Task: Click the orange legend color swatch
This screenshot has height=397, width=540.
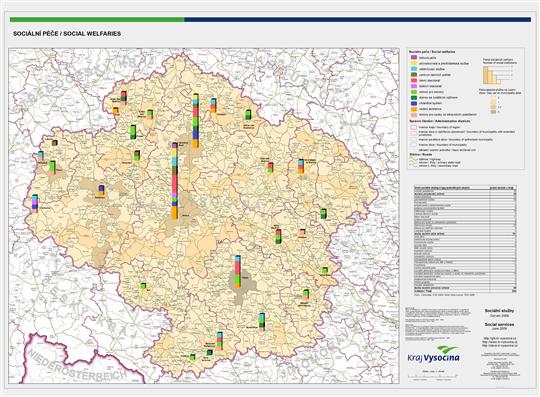Action: [x=414, y=109]
